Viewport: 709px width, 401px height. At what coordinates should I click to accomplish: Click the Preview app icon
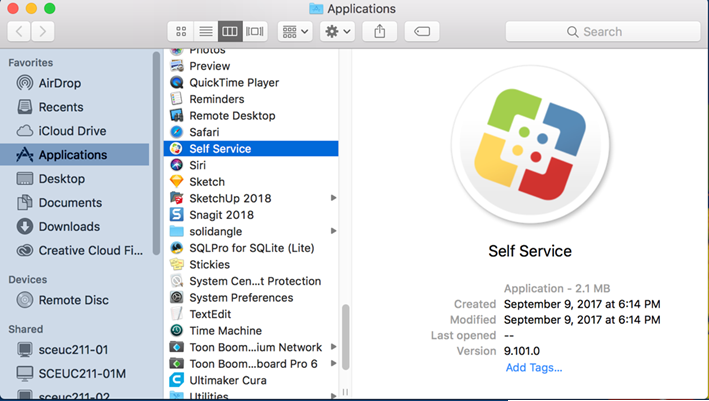point(176,66)
